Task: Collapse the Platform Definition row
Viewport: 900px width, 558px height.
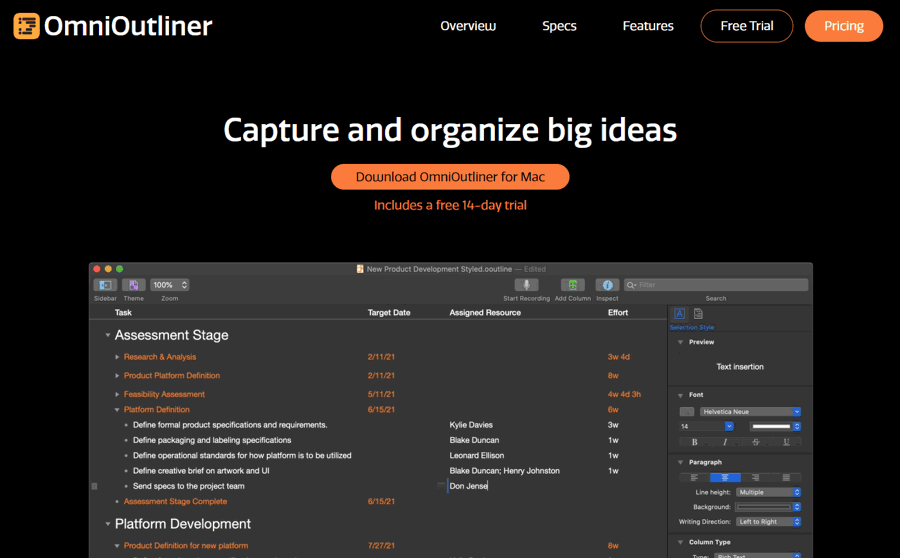Action: (117, 410)
